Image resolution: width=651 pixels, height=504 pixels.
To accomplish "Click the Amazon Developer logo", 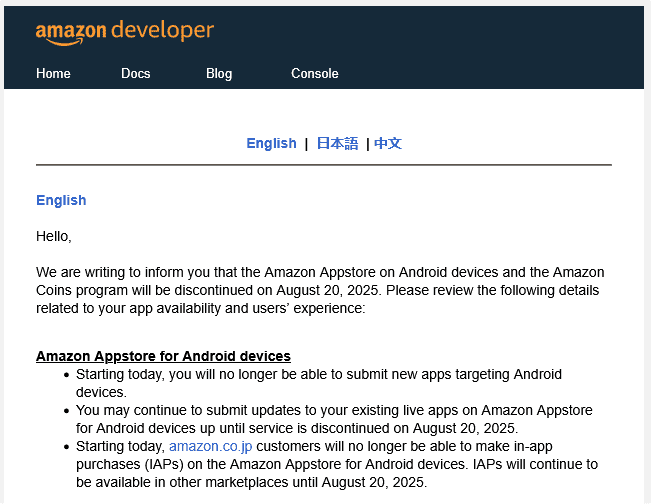I will pyautogui.click(x=124, y=31).
